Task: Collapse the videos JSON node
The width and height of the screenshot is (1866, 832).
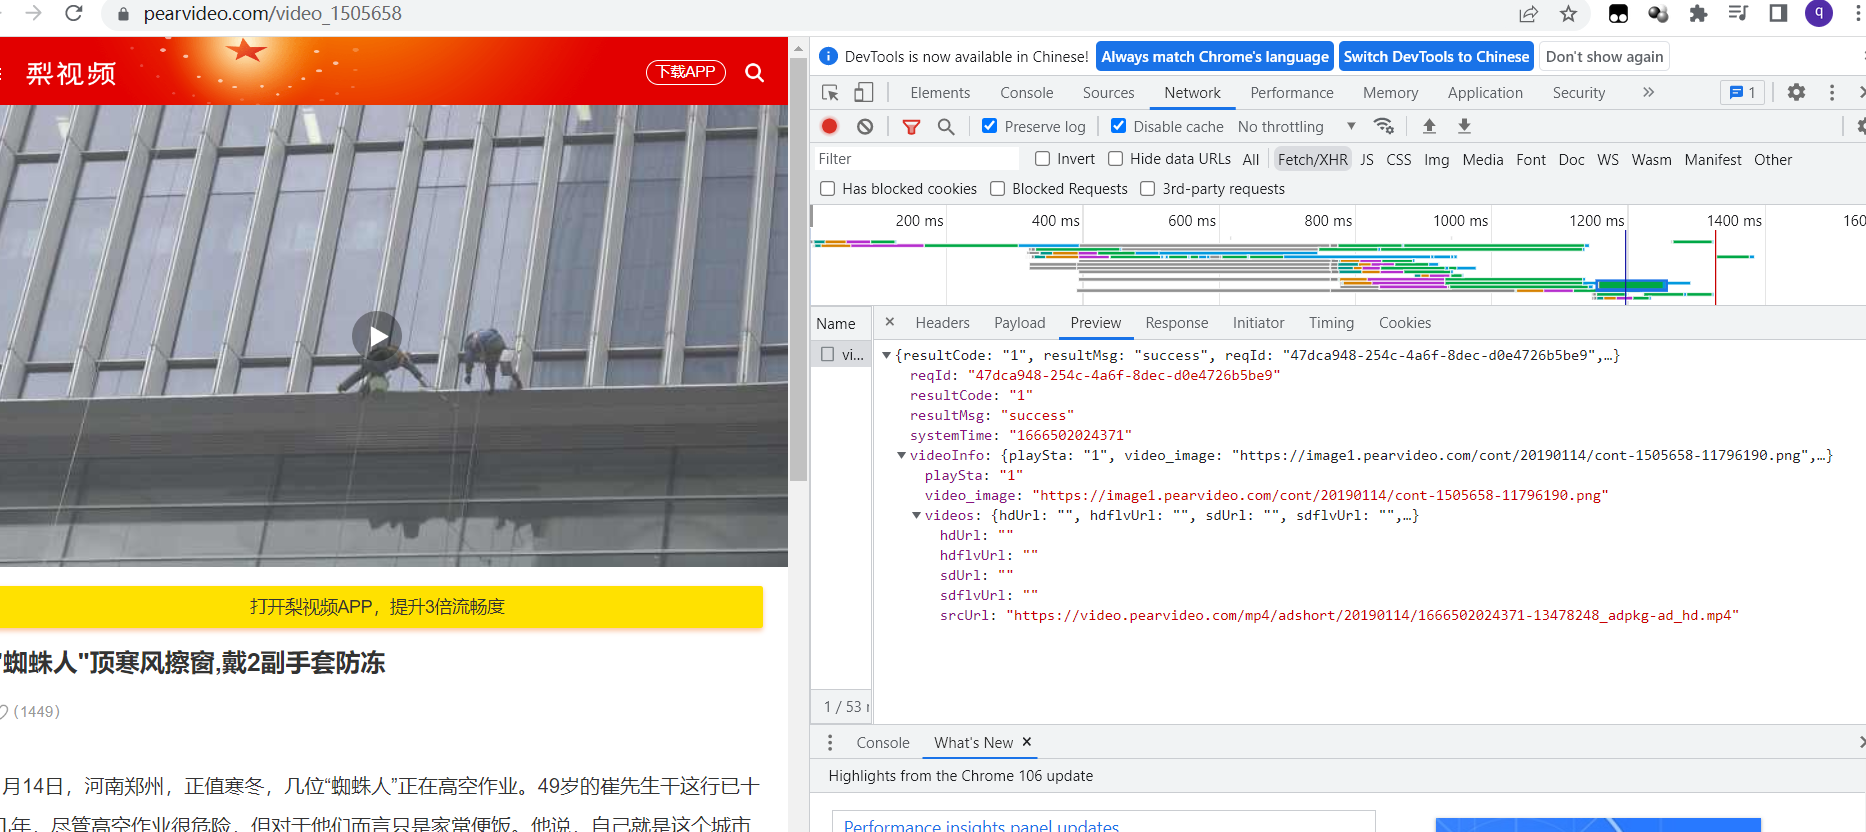Action: (x=916, y=515)
